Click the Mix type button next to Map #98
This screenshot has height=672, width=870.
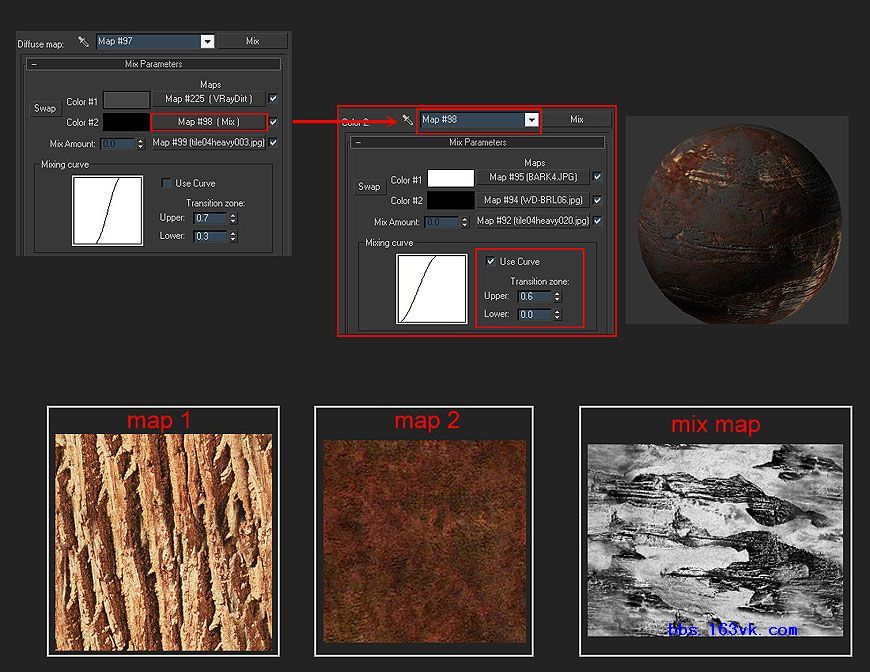pos(576,120)
